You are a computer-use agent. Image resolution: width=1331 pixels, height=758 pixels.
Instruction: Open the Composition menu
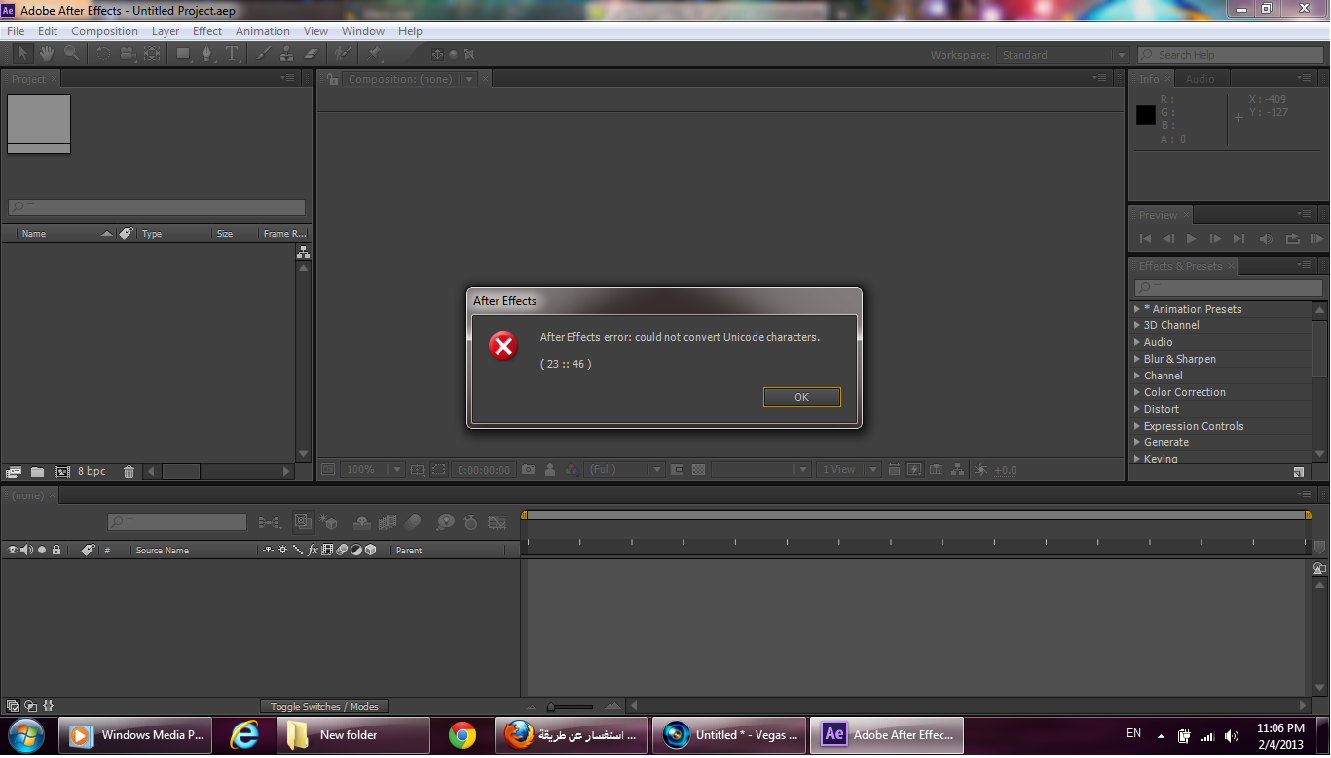click(x=104, y=31)
